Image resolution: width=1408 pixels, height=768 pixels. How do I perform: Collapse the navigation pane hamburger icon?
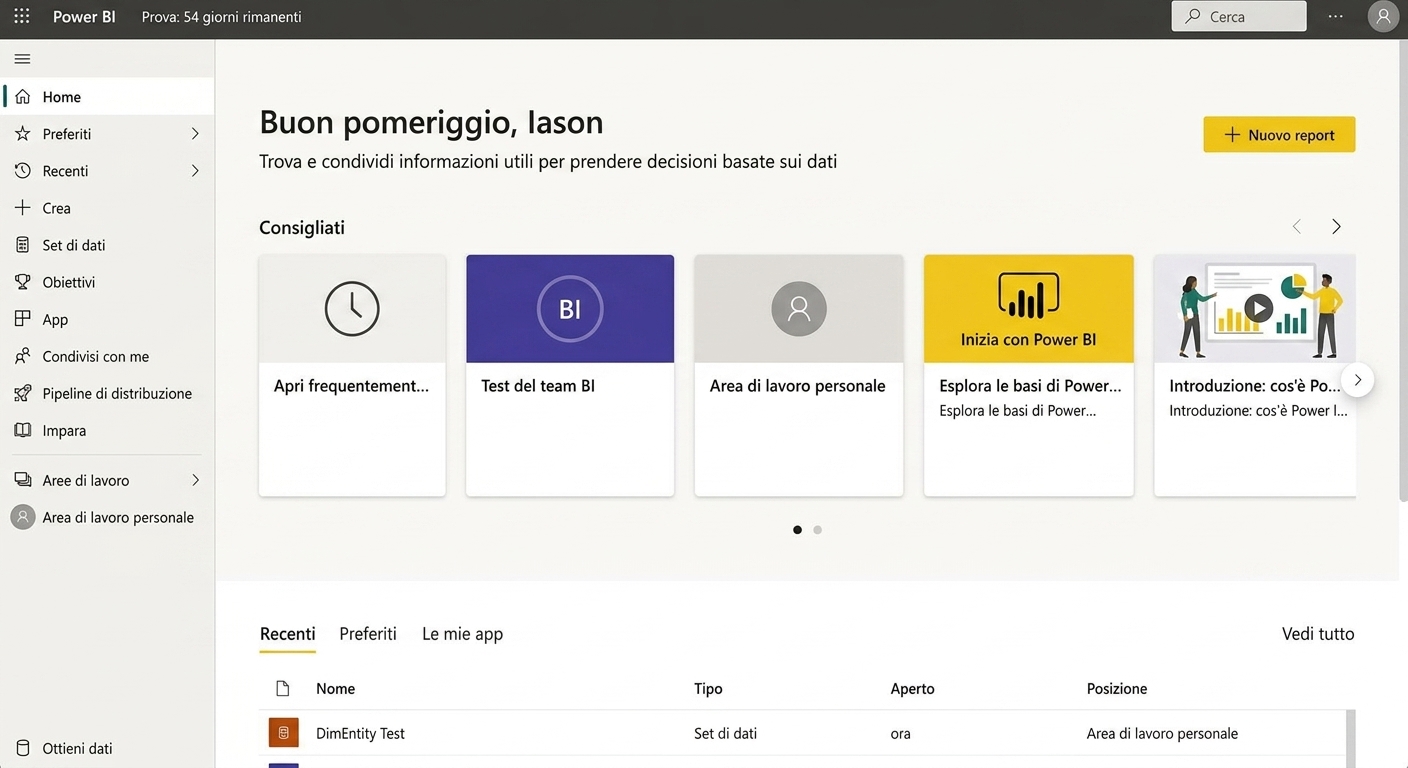pos(22,59)
